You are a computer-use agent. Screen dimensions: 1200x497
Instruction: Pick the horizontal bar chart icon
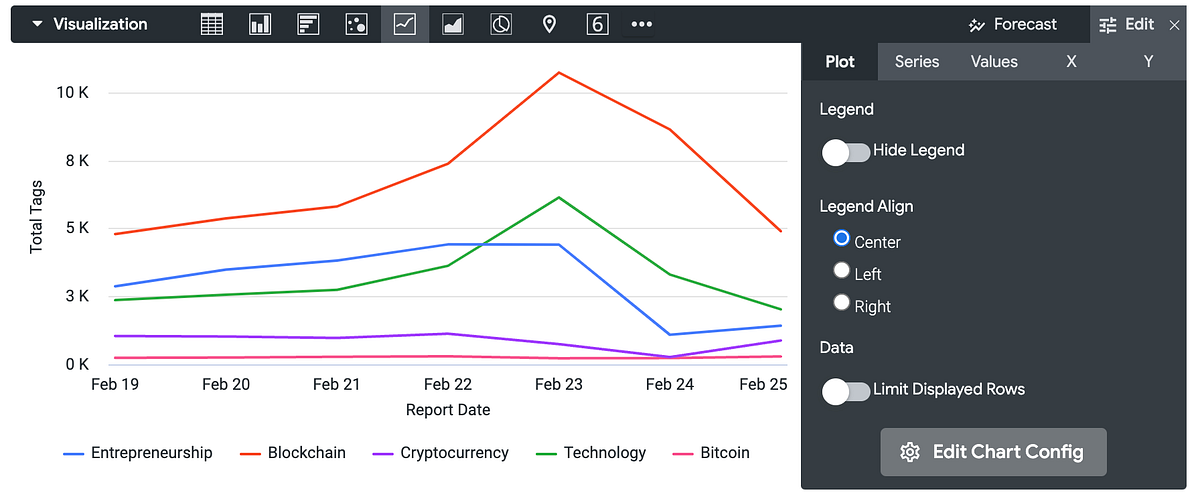308,25
